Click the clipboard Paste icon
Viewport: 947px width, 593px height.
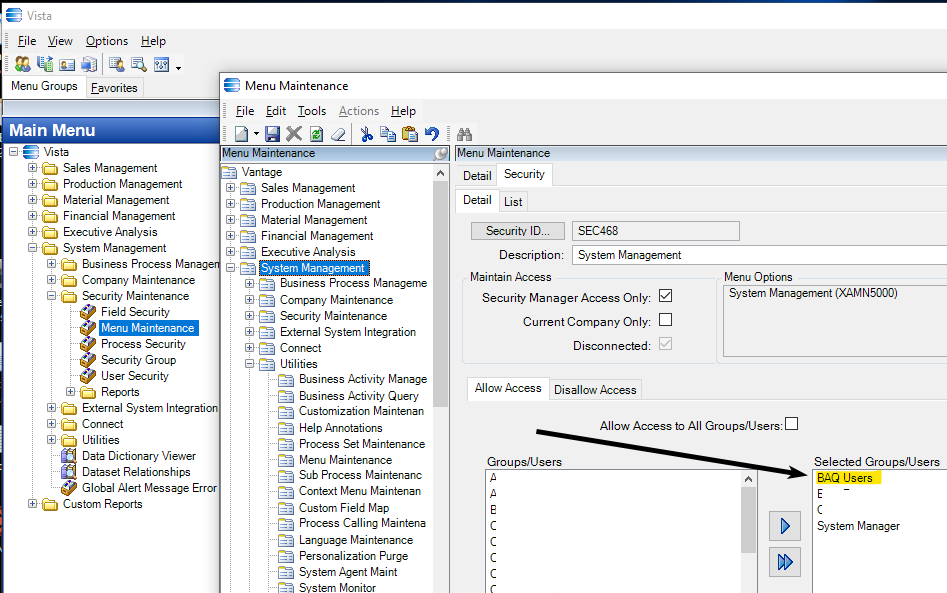409,134
